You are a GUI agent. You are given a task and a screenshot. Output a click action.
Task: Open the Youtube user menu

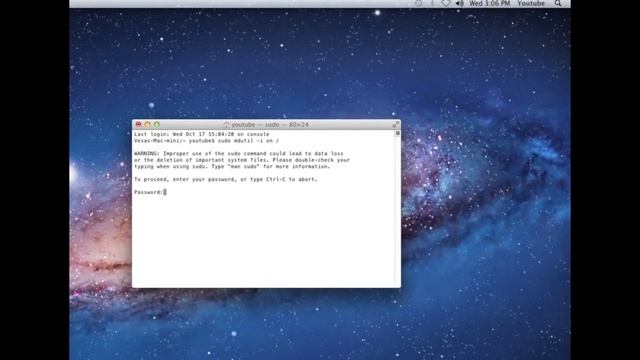pyautogui.click(x=531, y=3)
